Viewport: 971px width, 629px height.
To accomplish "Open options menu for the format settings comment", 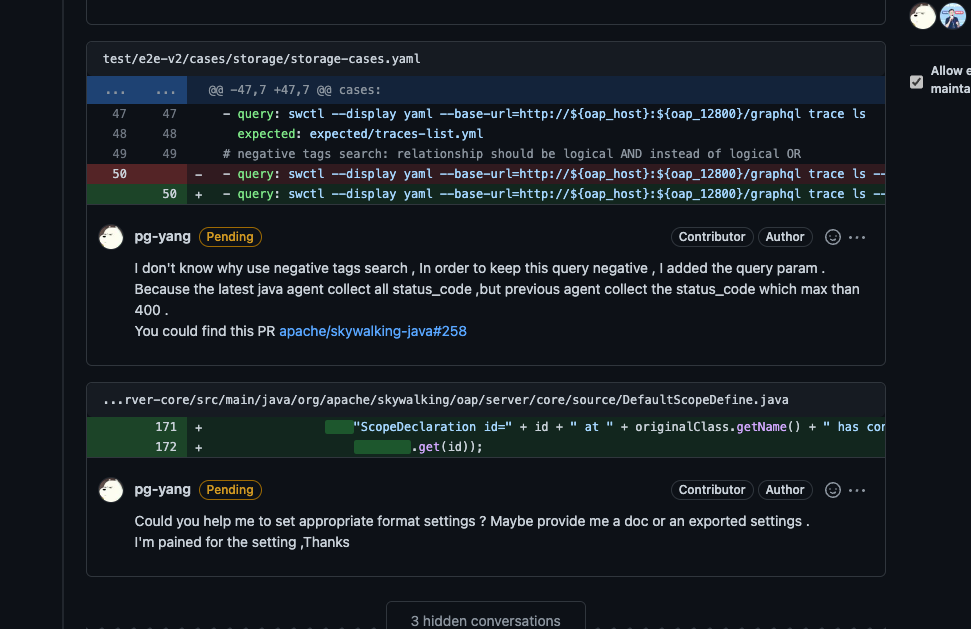I will tap(857, 490).
